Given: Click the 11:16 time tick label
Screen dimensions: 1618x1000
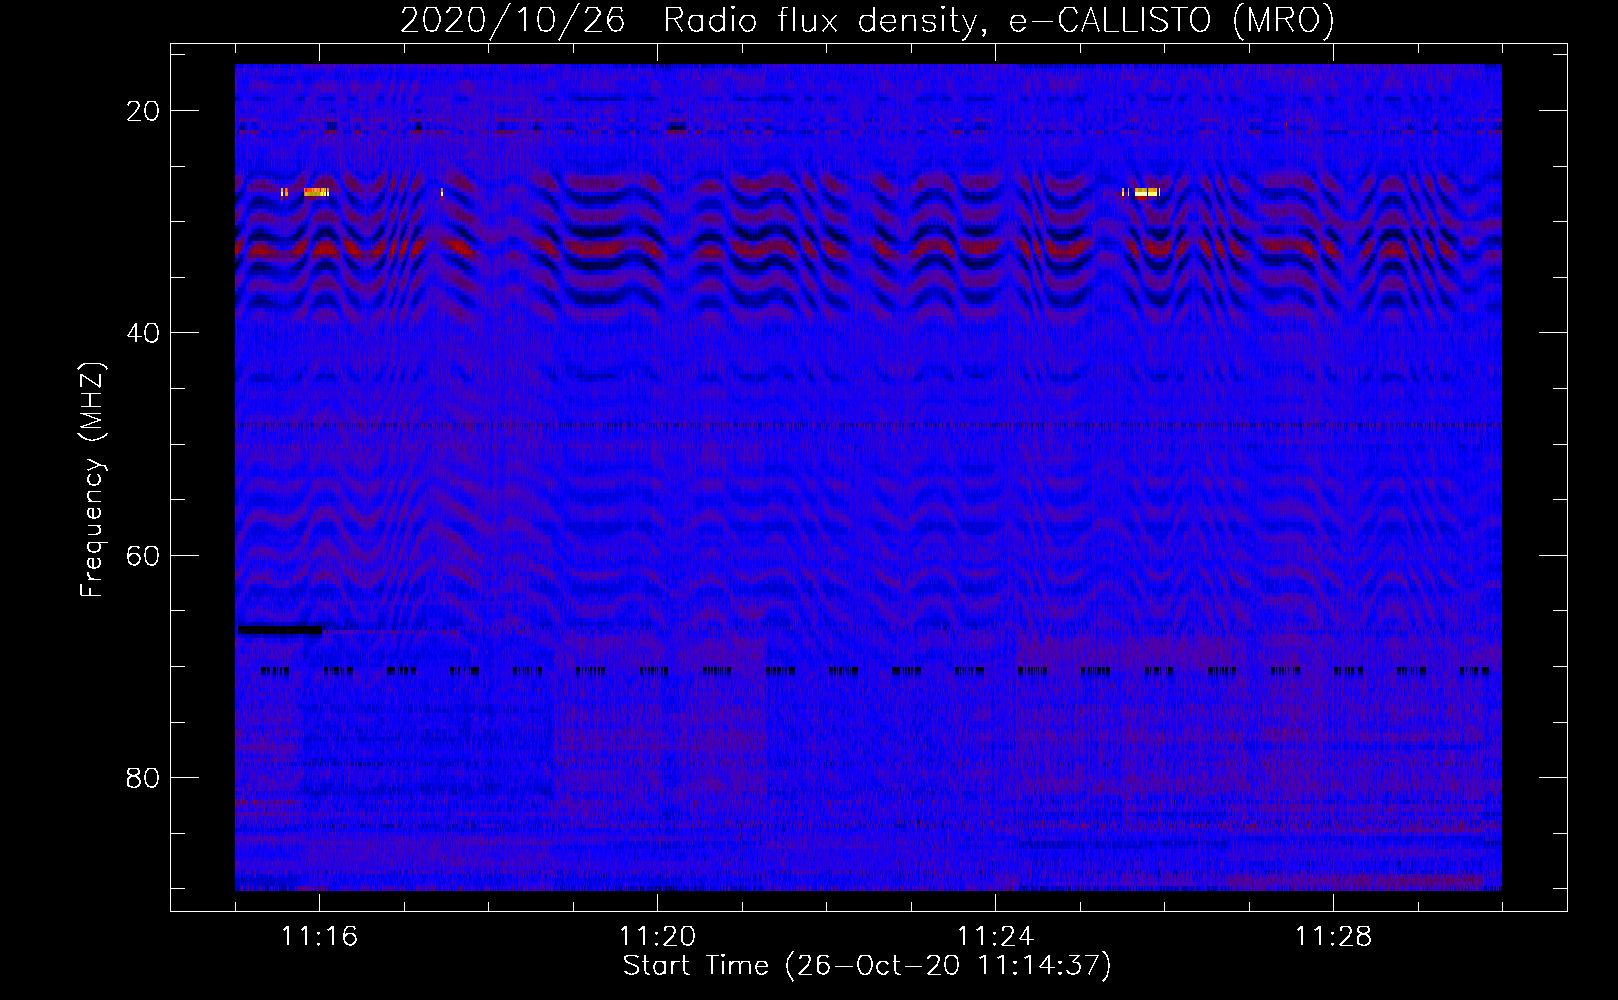Looking at the screenshot, I should 319,937.
